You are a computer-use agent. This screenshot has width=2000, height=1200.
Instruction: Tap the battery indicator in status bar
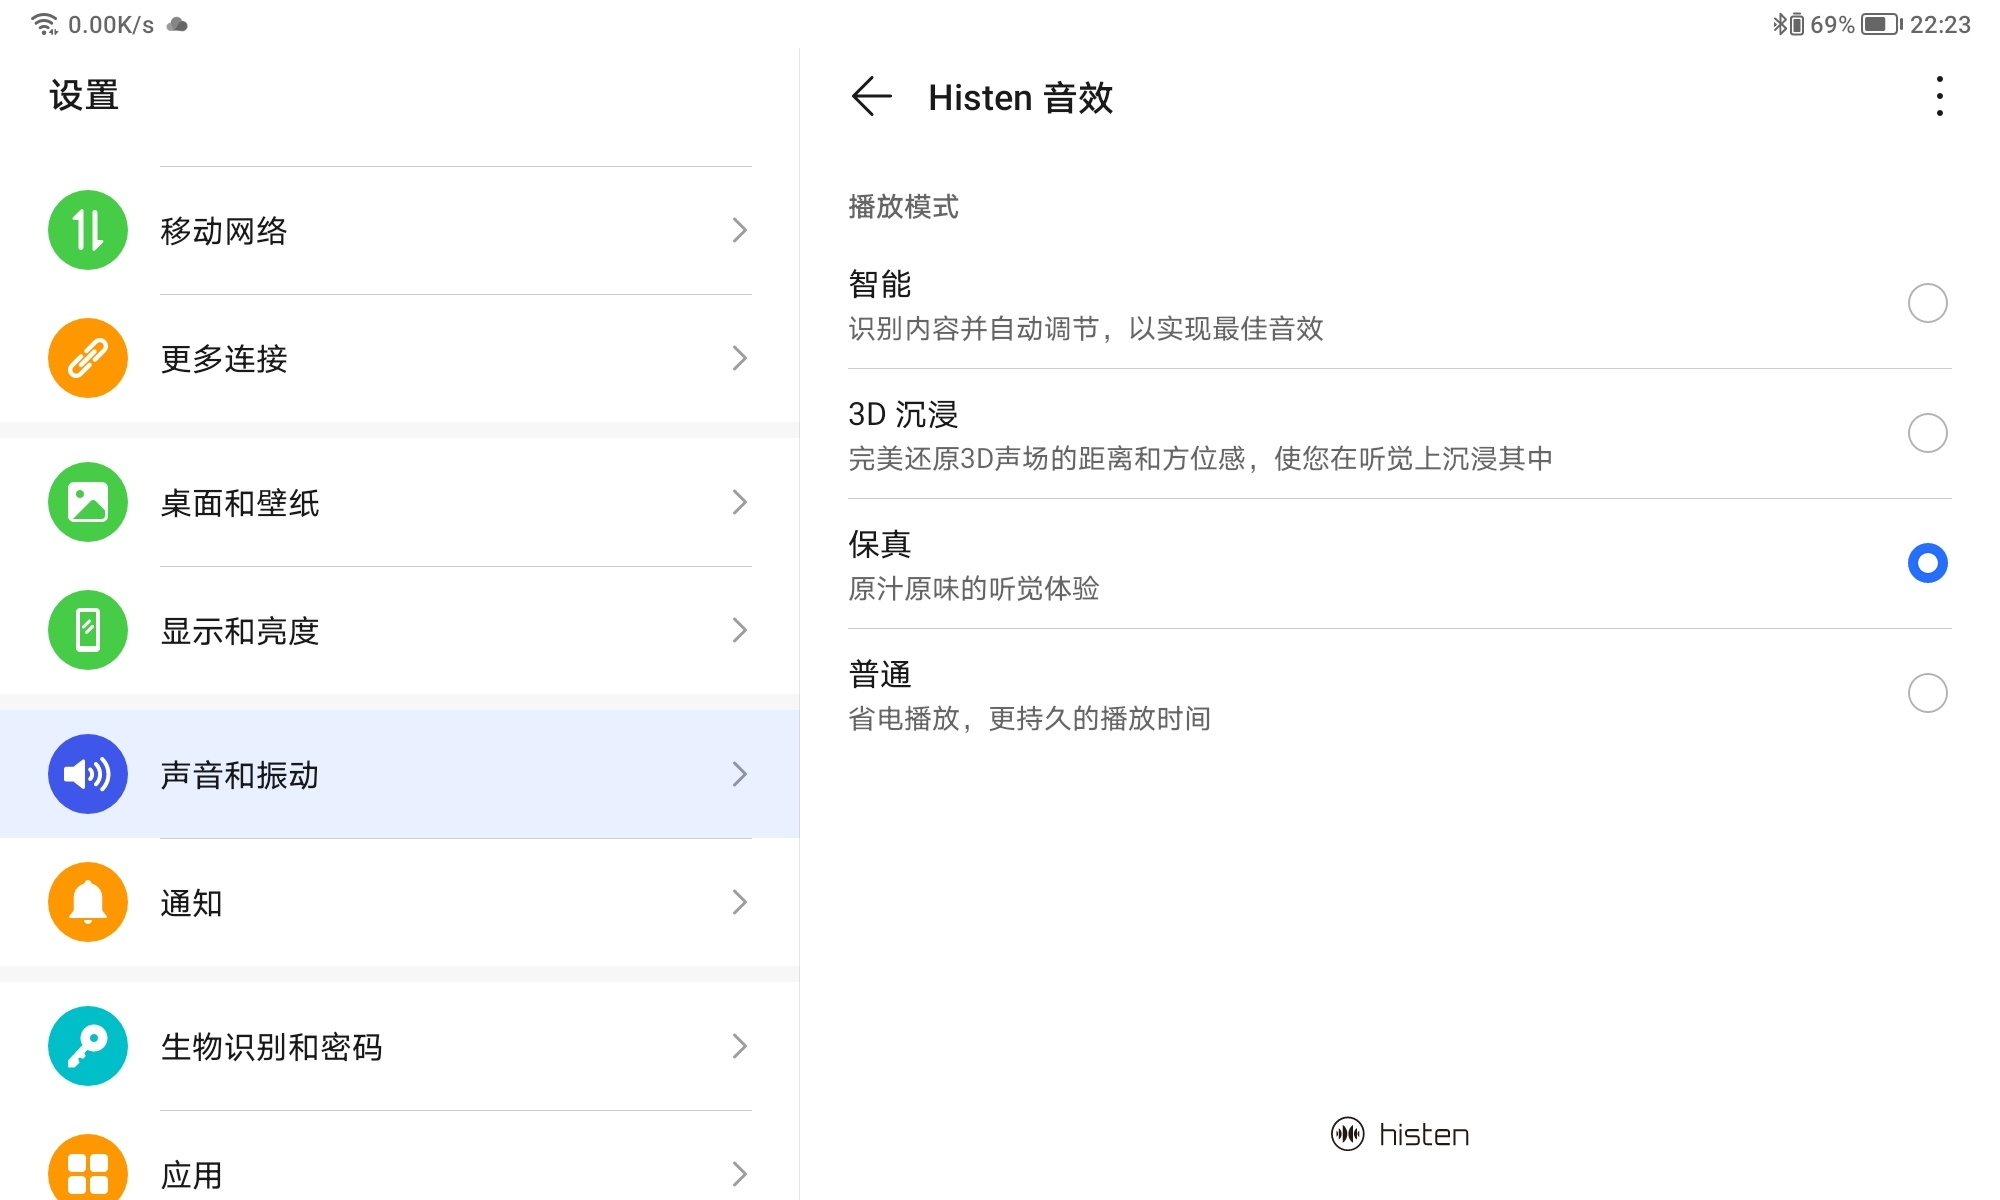(x=1882, y=24)
